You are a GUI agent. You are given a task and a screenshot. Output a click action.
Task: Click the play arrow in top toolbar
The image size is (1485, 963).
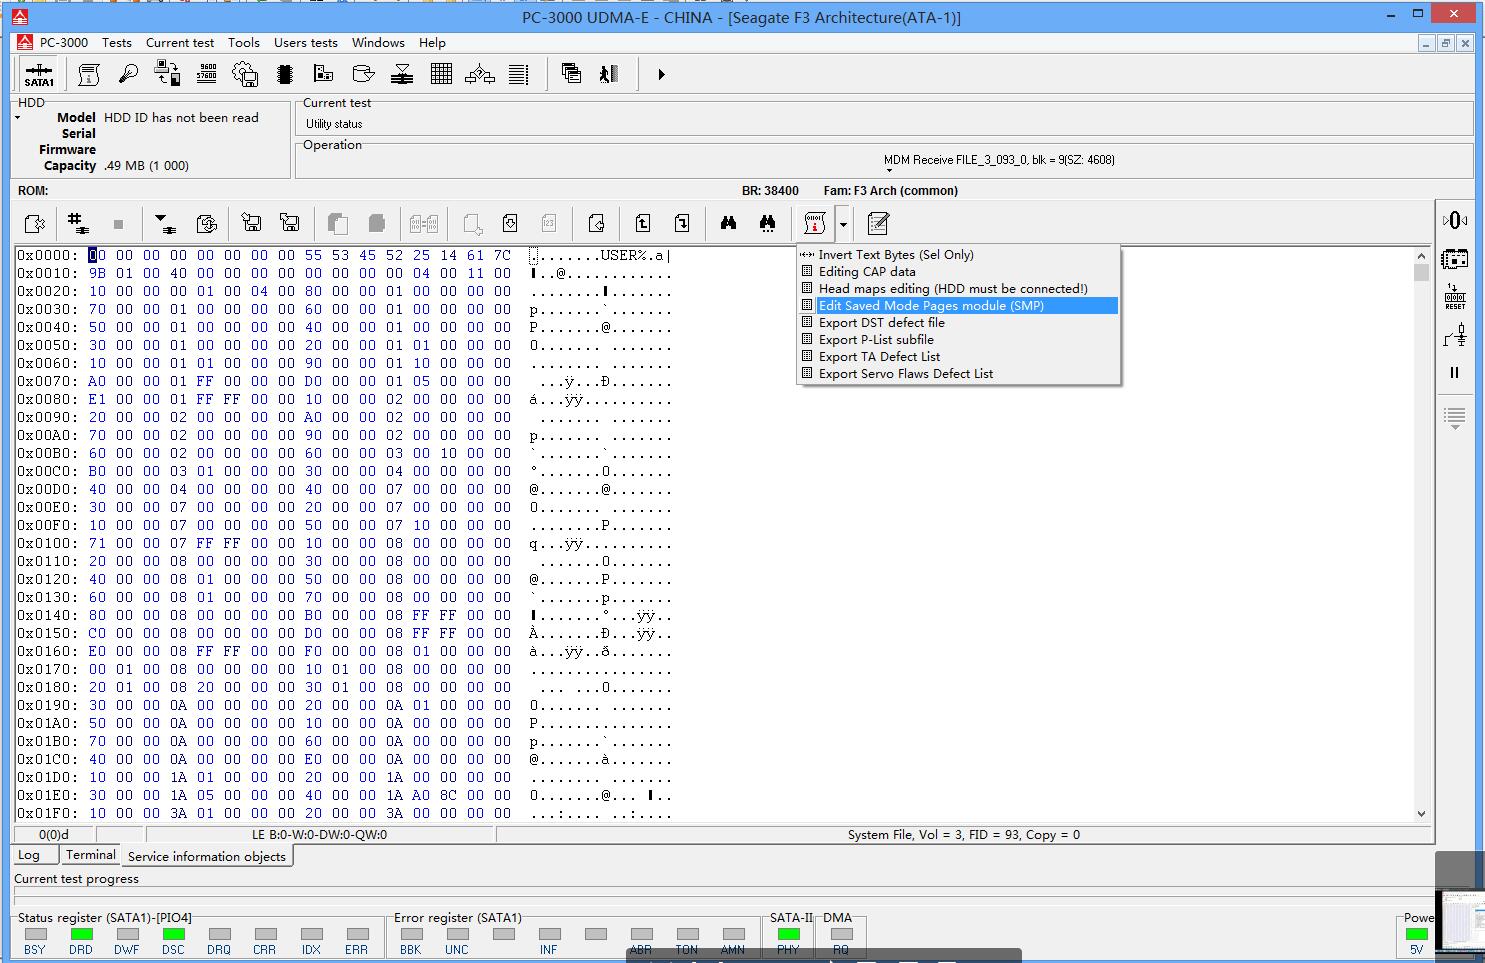661,74
